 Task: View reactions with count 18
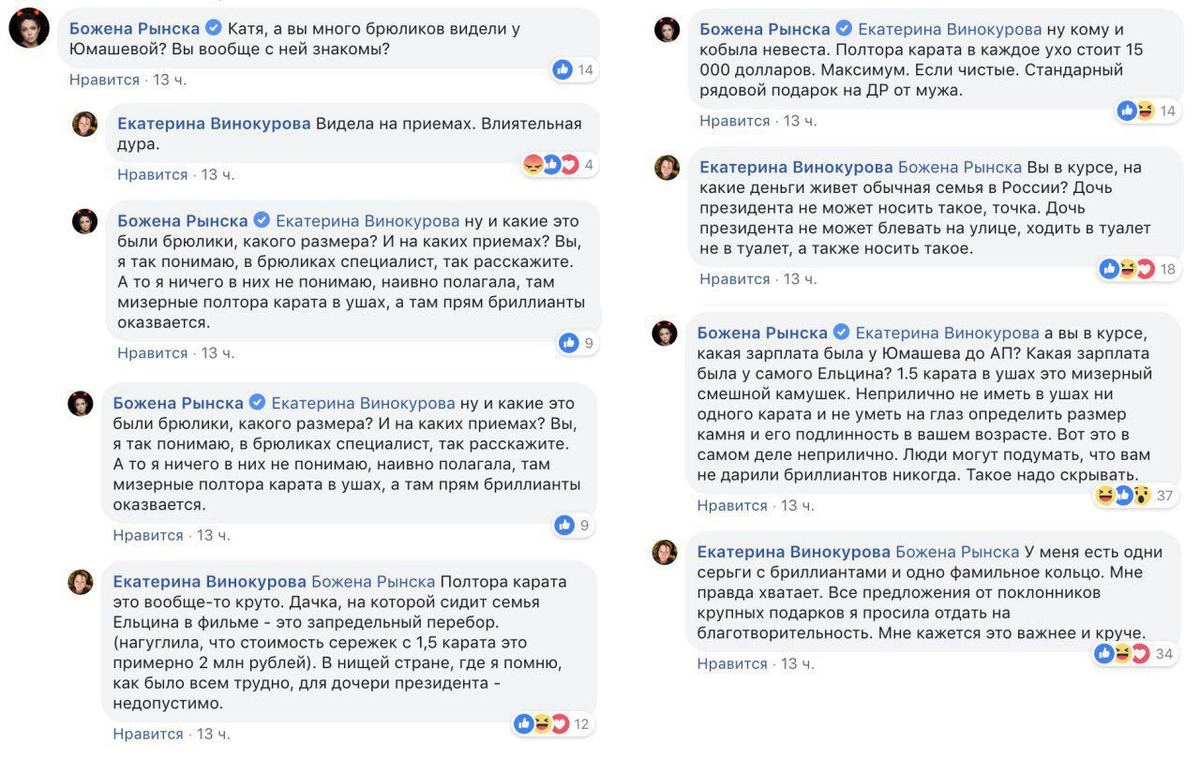(1127, 269)
